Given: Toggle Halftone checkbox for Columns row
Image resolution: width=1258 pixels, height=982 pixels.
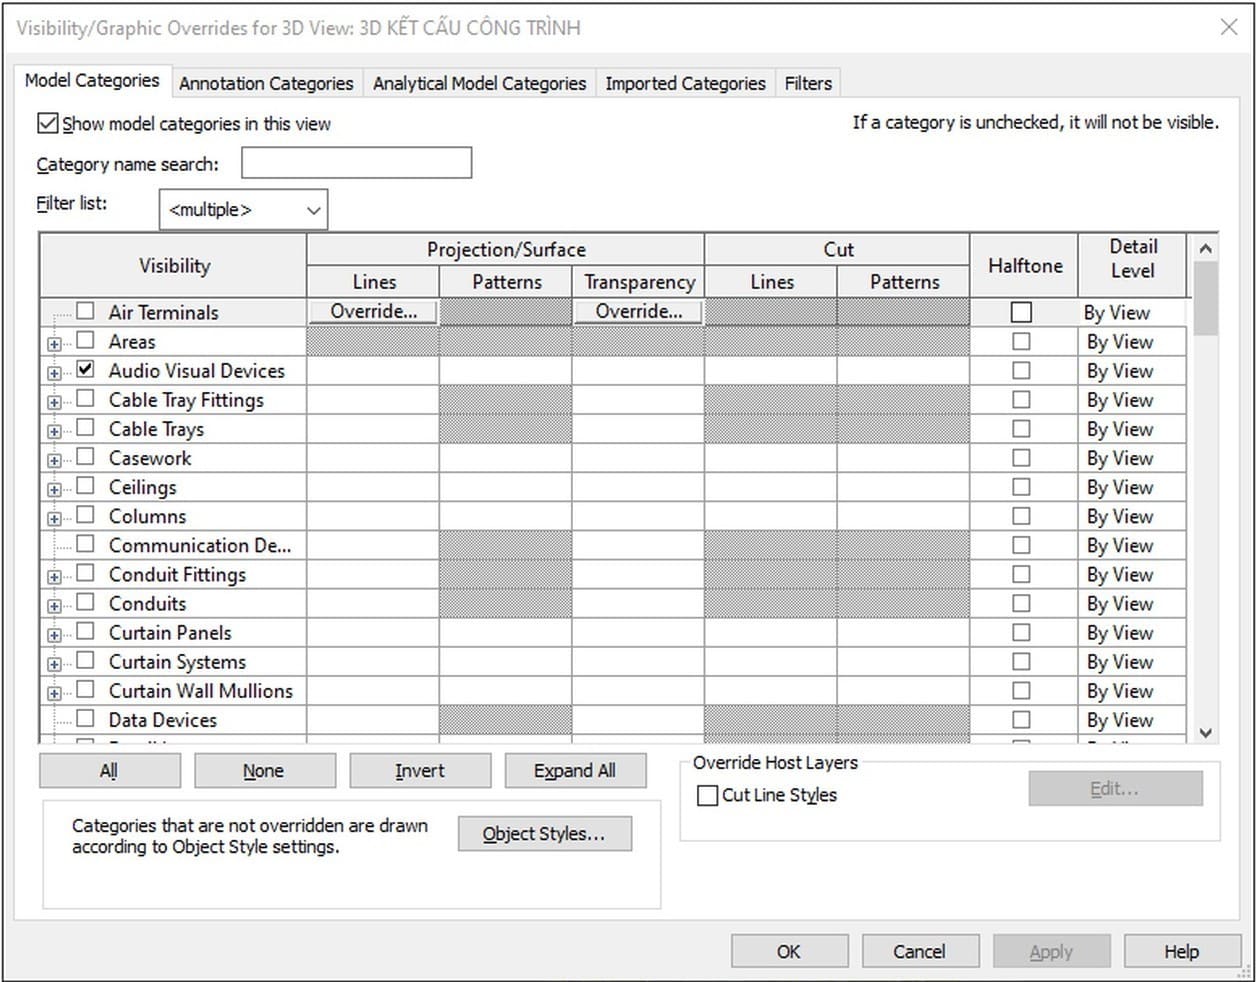Looking at the screenshot, I should (x=1021, y=516).
